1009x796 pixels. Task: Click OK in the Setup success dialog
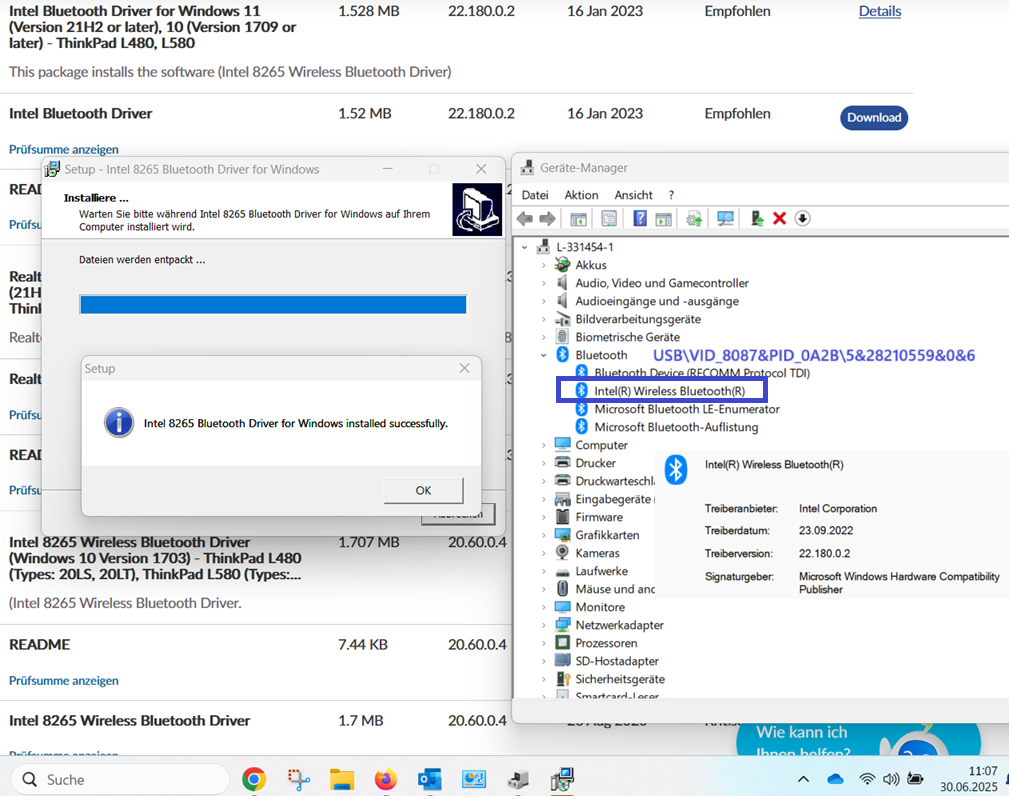click(x=423, y=490)
